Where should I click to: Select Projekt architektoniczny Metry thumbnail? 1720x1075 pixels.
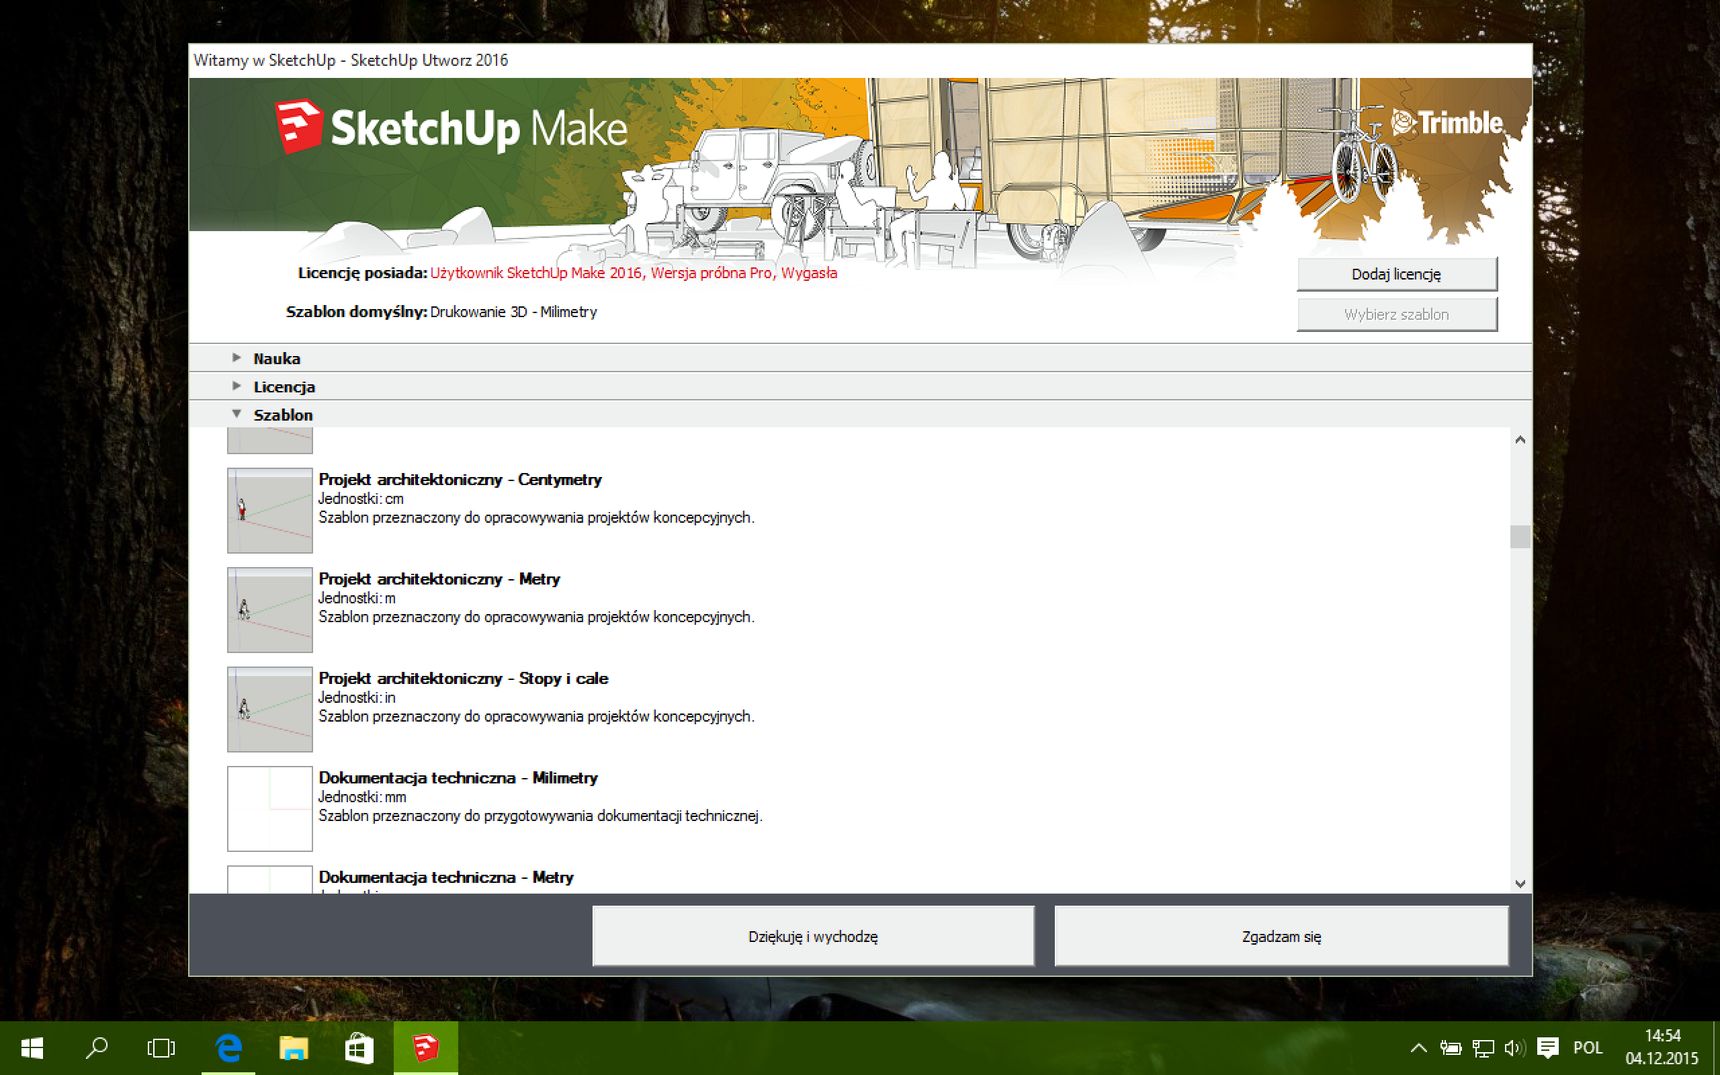tap(270, 610)
